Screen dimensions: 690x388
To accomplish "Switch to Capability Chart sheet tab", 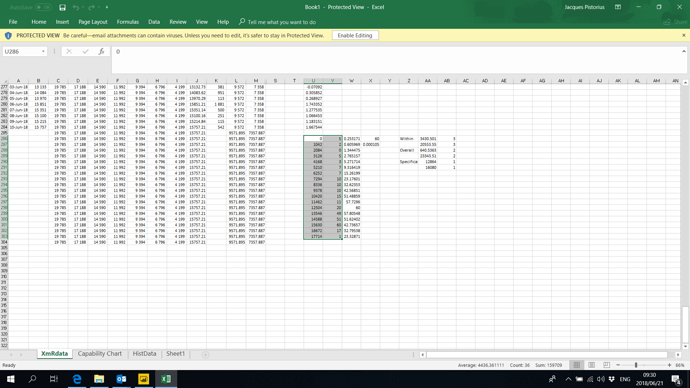I will pyautogui.click(x=99, y=354).
